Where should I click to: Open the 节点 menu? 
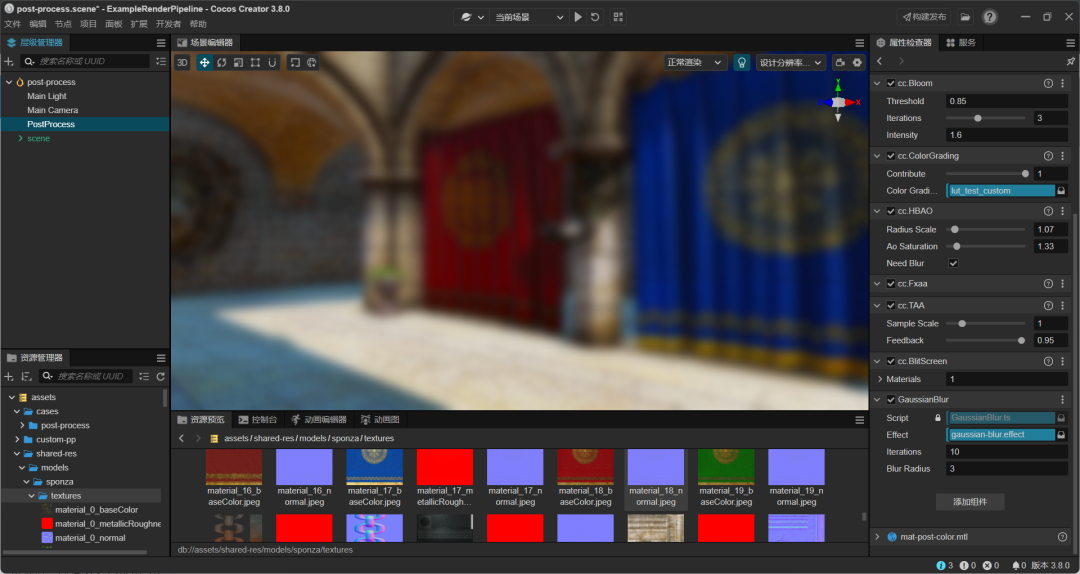[x=63, y=24]
